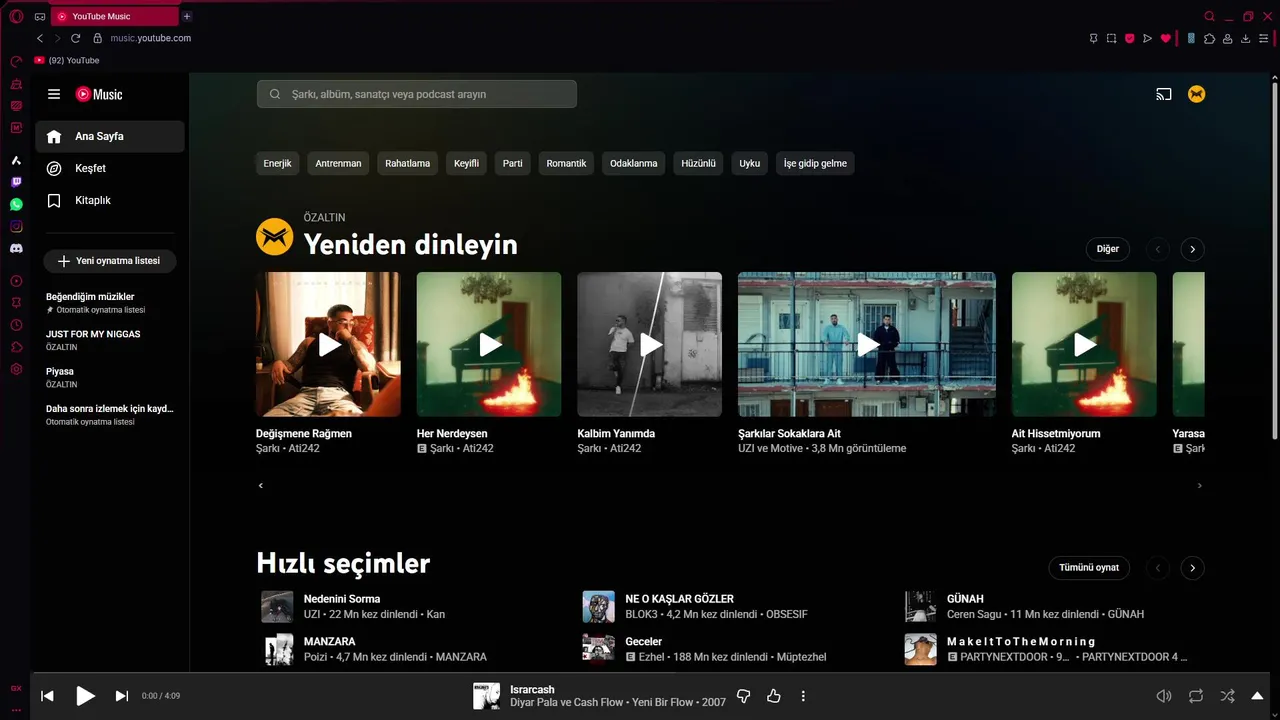Play the Kalbim Yanımda thumbnail

pos(649,344)
